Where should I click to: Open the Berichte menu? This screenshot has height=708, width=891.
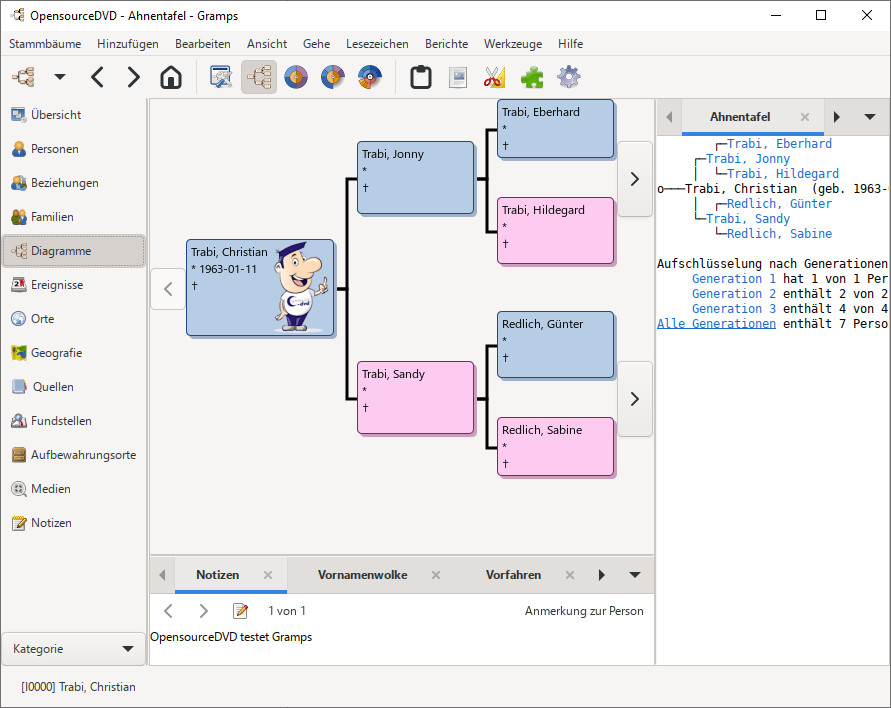click(446, 44)
